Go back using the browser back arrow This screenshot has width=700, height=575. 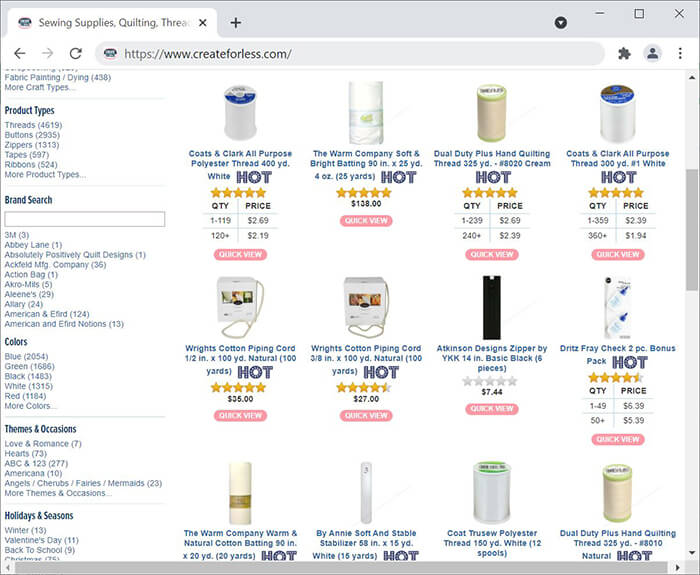click(x=20, y=54)
